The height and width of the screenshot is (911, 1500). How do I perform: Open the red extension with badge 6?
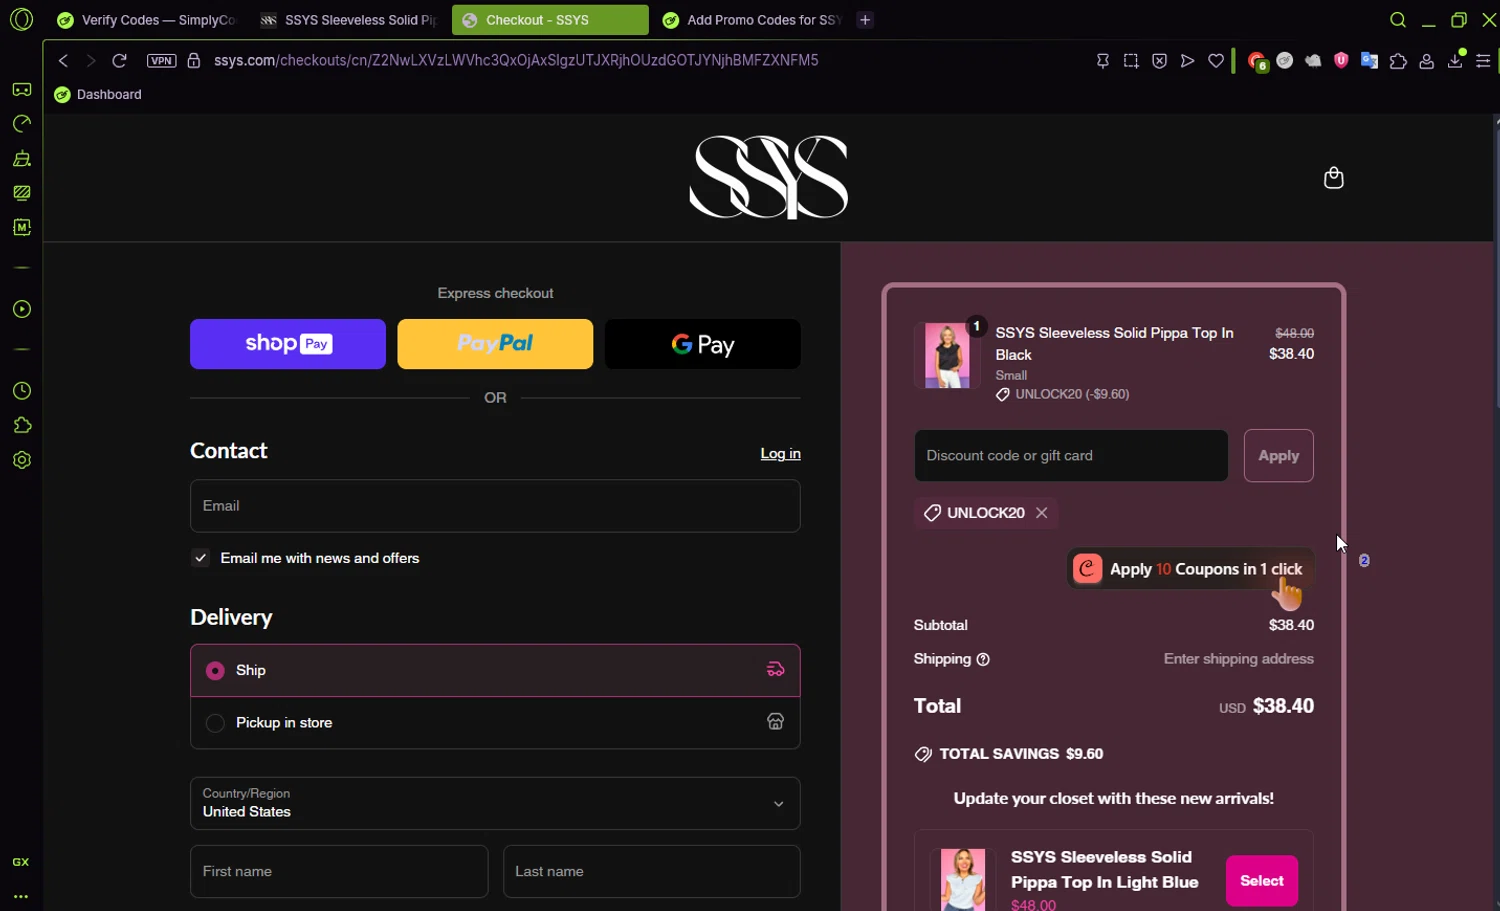pos(1258,62)
